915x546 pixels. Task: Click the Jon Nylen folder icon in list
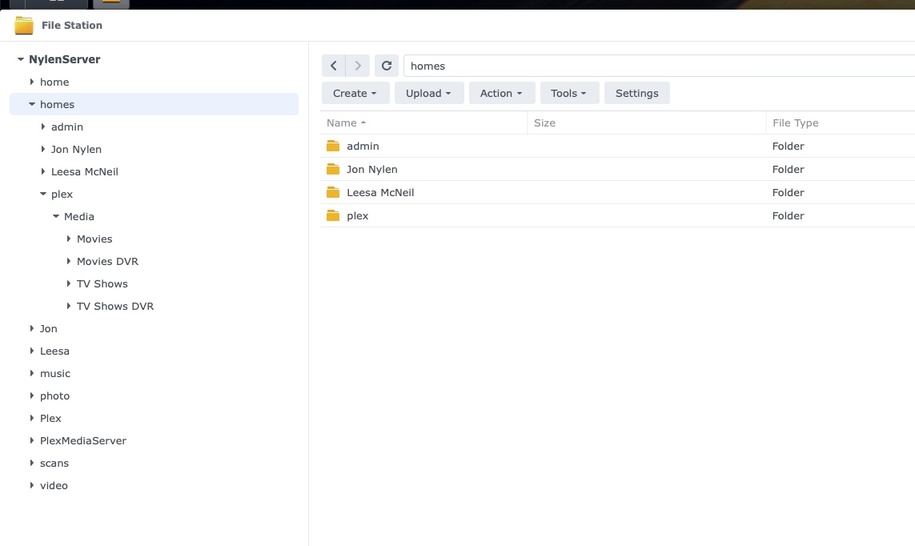coord(333,169)
